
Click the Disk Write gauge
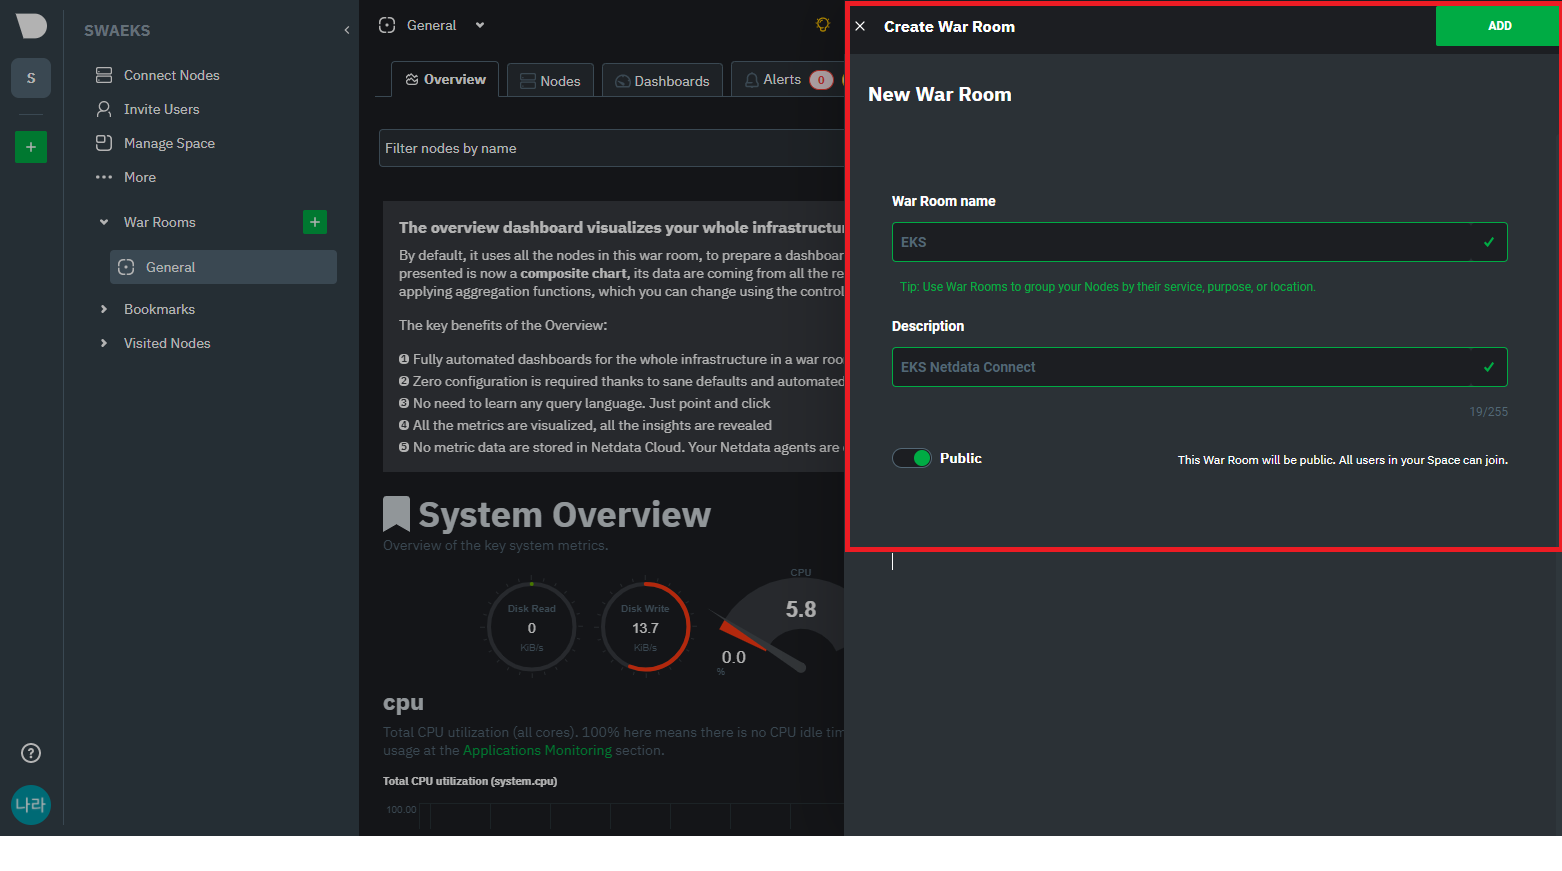coord(646,628)
